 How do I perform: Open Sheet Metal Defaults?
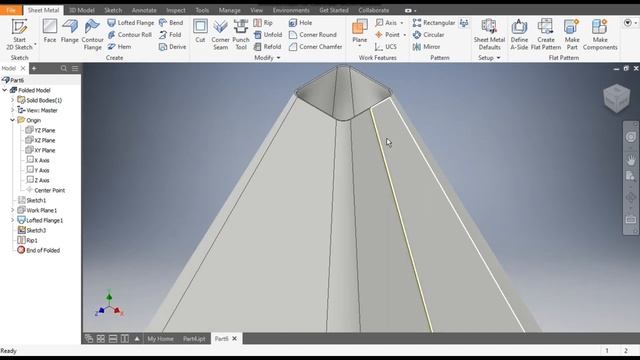pos(489,35)
